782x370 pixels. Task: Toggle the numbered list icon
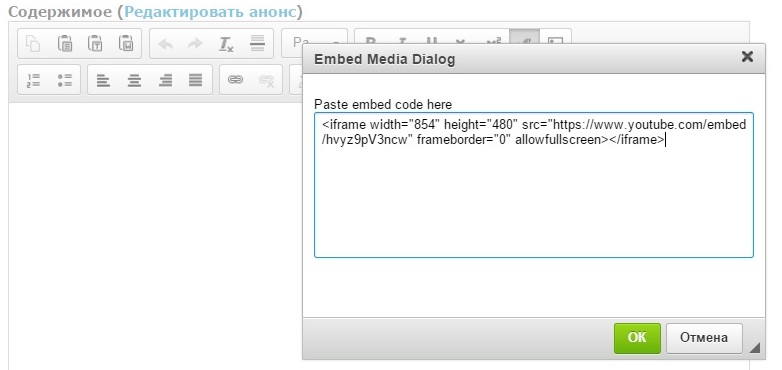coord(33,80)
